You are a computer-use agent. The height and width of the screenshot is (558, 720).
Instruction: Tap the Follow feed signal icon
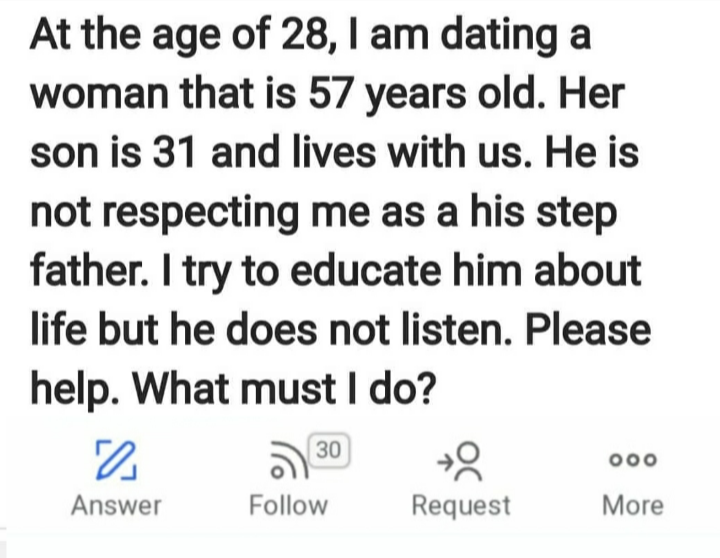coord(289,461)
